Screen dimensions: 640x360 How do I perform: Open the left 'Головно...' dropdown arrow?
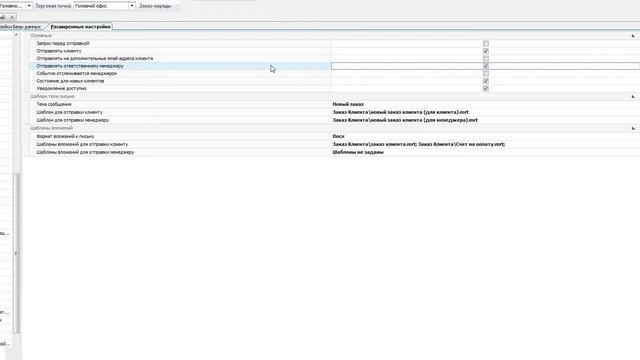click(x=29, y=6)
